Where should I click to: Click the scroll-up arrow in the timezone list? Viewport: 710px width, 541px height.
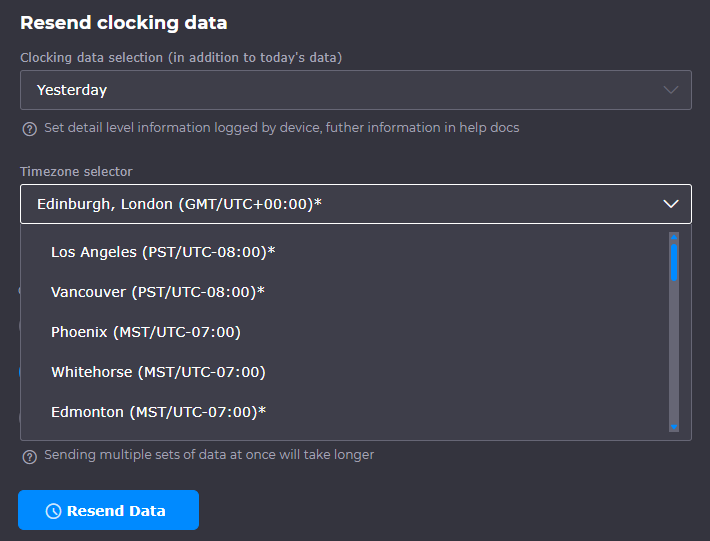[x=674, y=238]
